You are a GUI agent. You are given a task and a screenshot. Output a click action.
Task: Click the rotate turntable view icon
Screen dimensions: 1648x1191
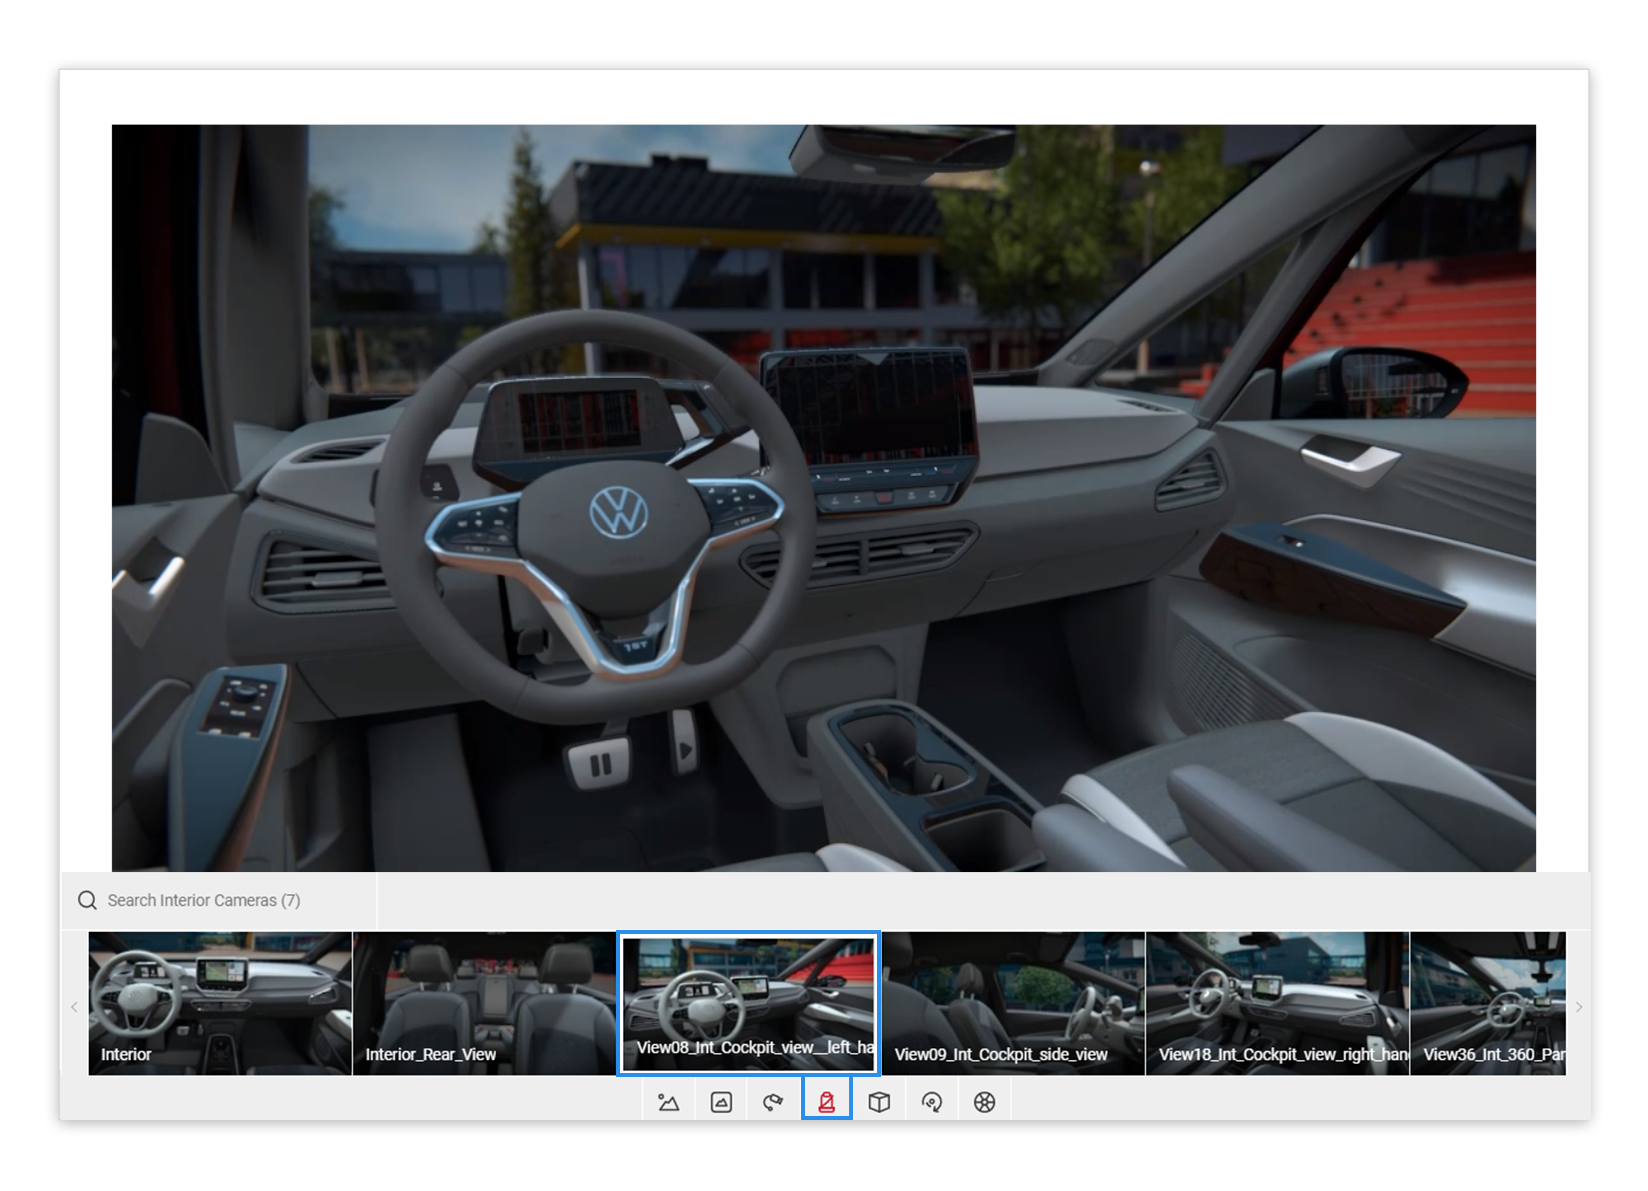coord(932,1102)
